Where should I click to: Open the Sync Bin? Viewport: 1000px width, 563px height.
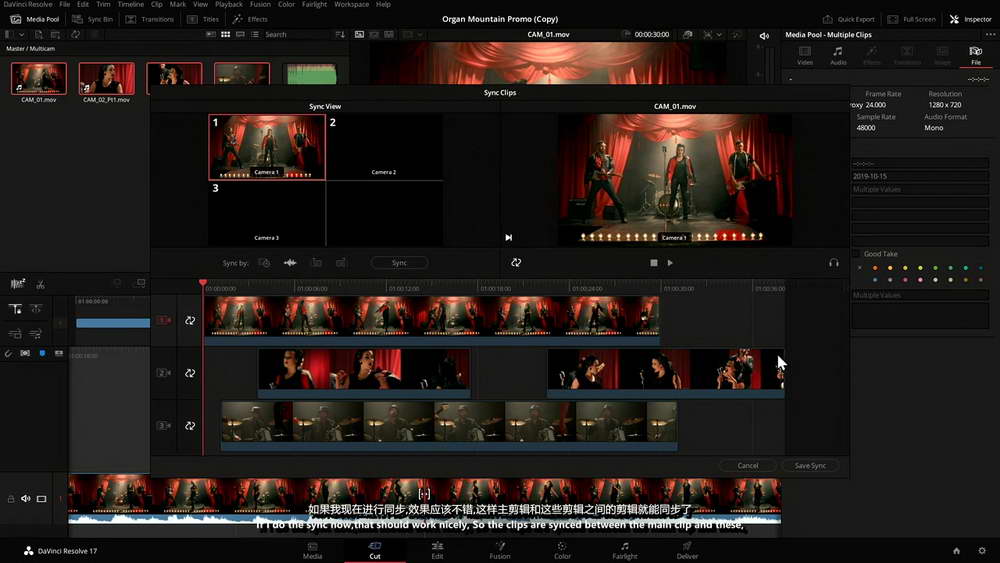pos(92,19)
